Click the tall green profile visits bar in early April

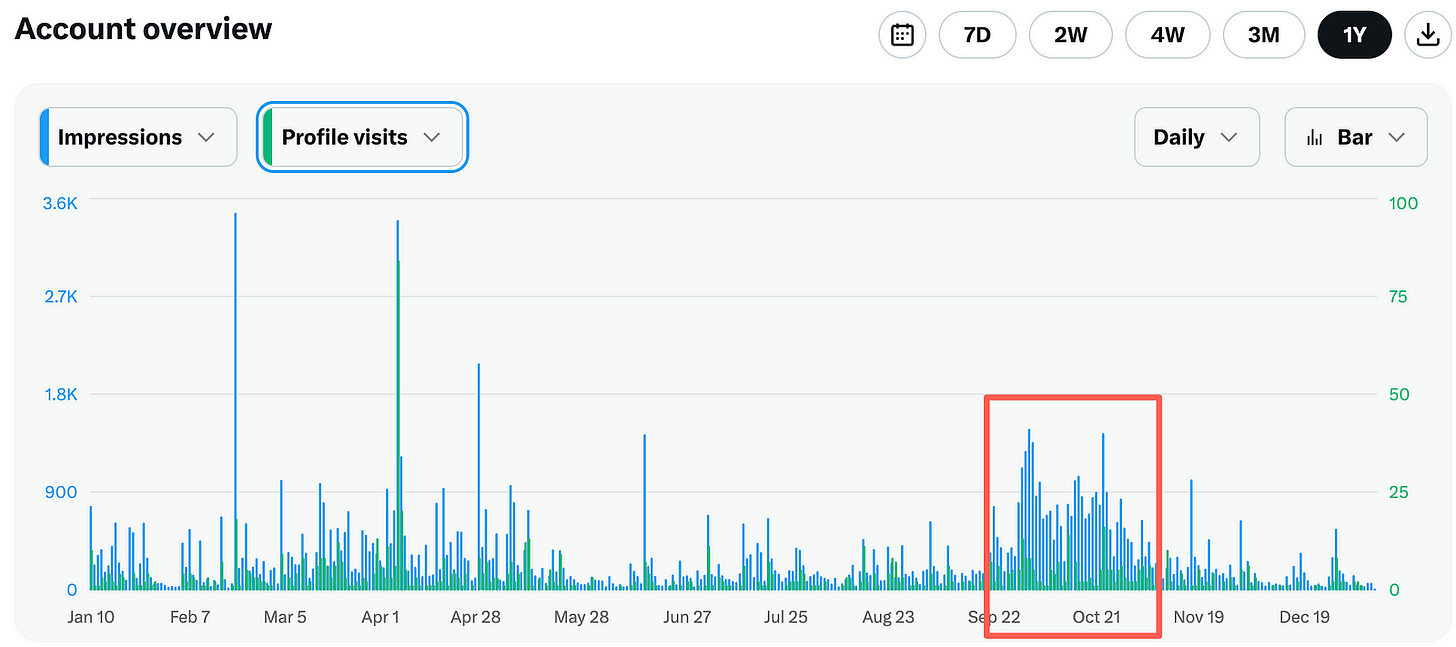(399, 425)
